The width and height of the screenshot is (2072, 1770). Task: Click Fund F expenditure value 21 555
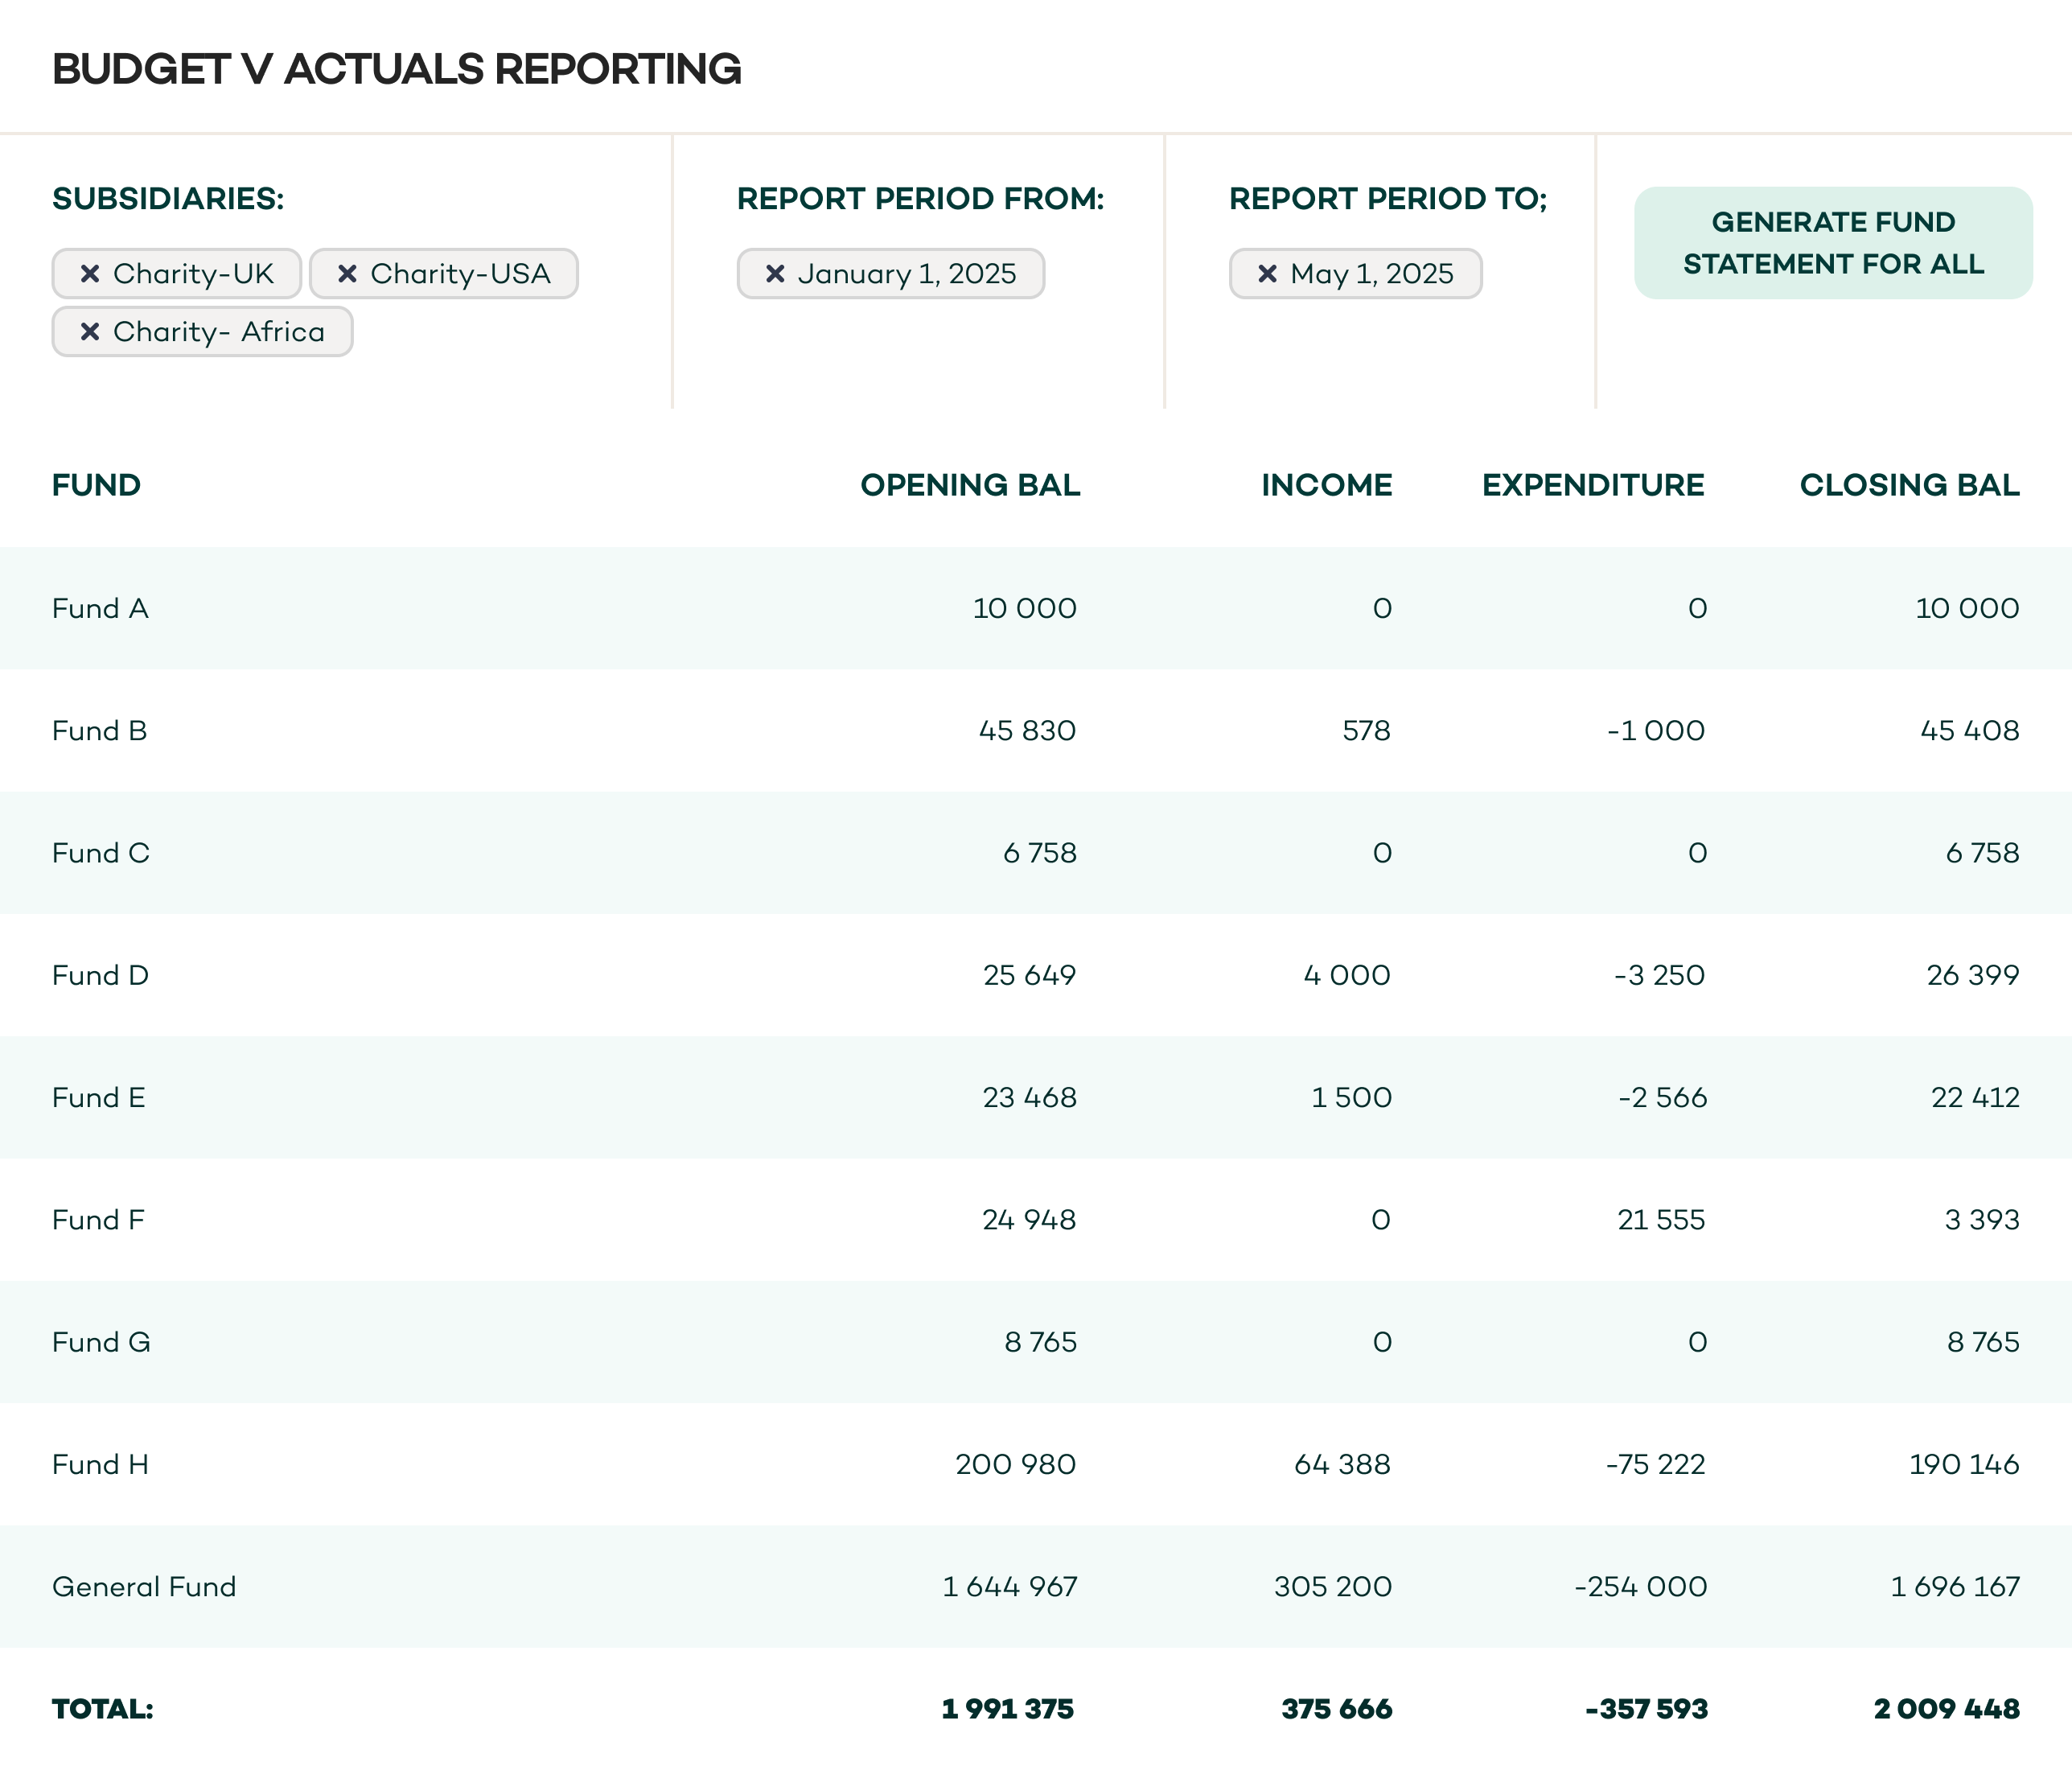pos(1660,1220)
